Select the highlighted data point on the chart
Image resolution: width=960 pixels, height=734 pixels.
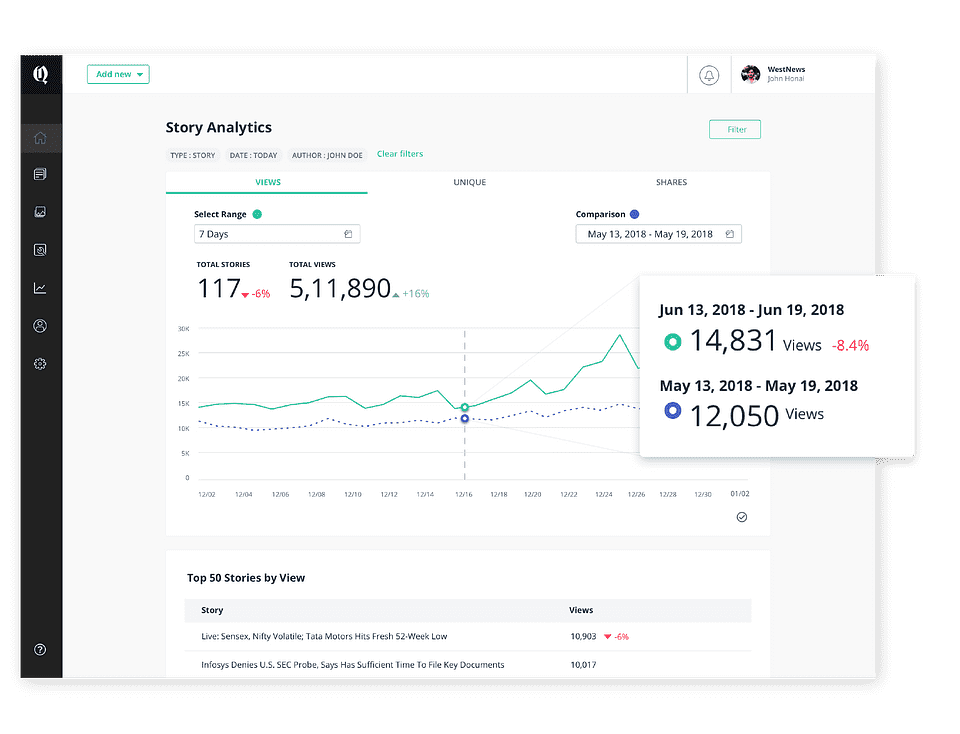[464, 407]
